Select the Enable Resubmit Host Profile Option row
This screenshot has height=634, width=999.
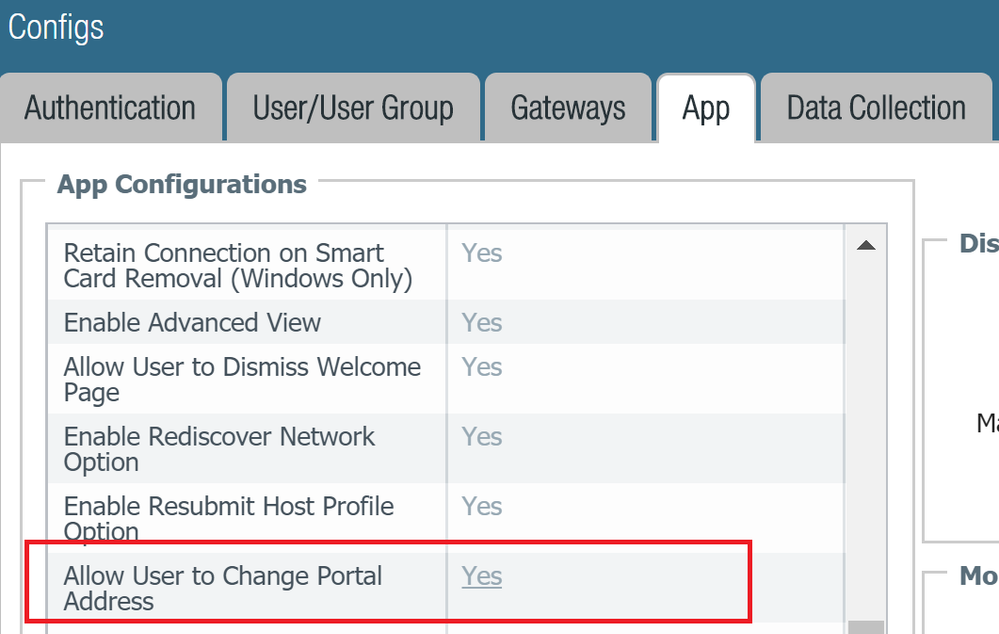tap(229, 518)
